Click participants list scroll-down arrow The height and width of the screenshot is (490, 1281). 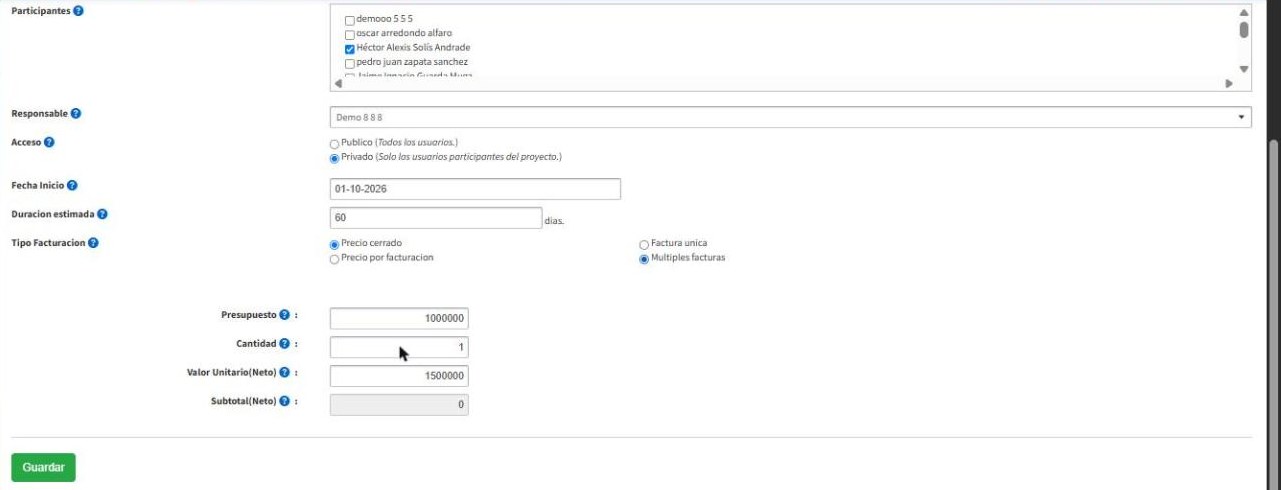[1244, 69]
